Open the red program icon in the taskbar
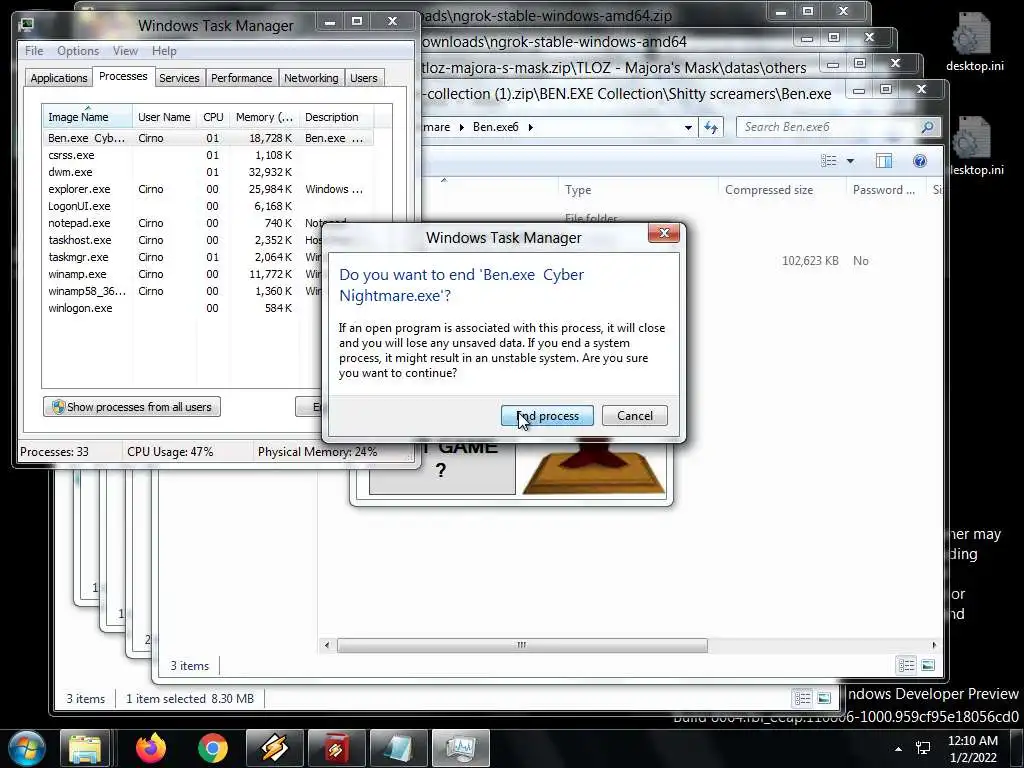 tap(336, 748)
